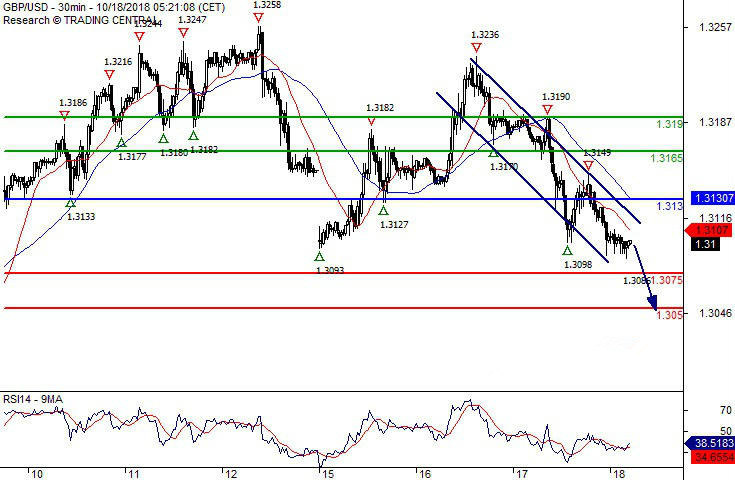Click the 1.3098 trough price label
The image size is (735, 480).
click(578, 265)
